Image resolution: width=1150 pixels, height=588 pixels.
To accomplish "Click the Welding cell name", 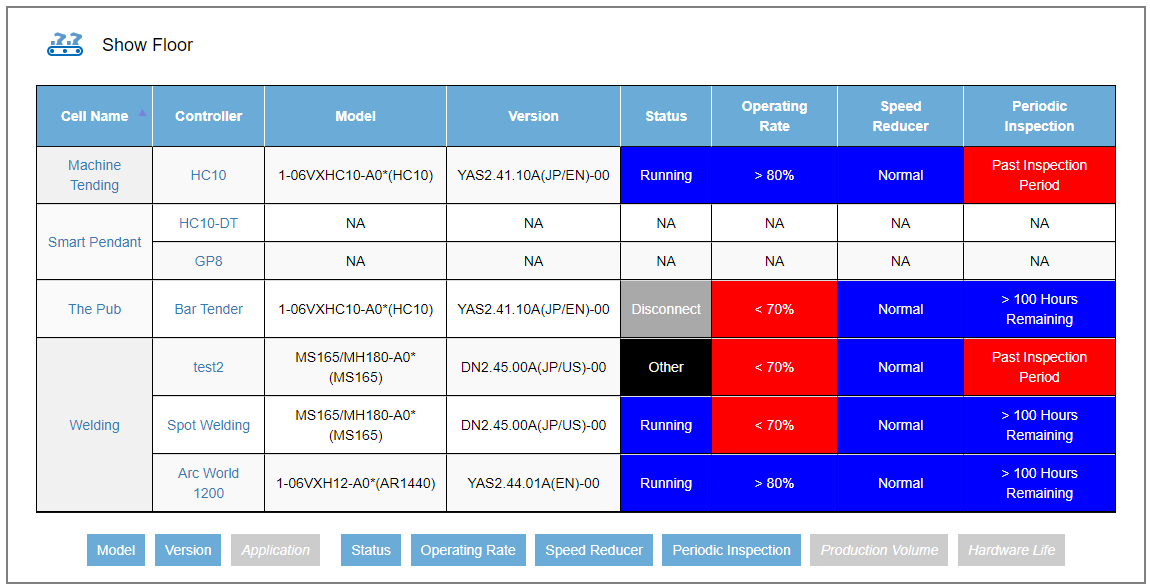I will [94, 425].
